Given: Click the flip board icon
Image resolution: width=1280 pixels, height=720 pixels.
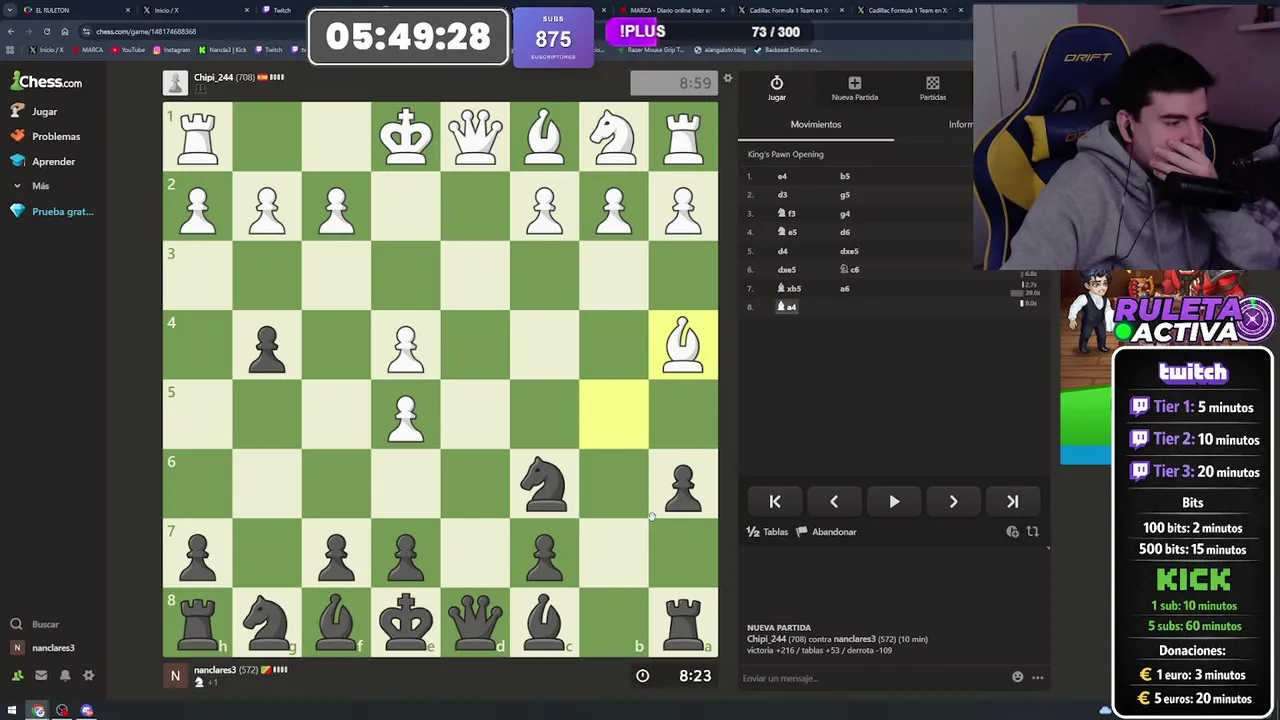Looking at the screenshot, I should tap(1033, 532).
